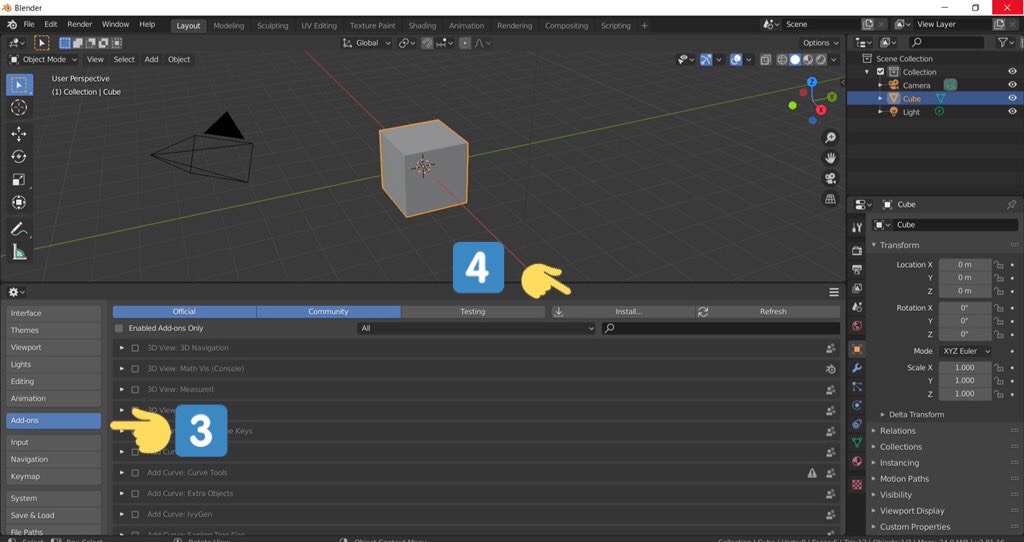This screenshot has height=542, width=1024.
Task: Open the XYZ Euler rotation mode dropdown
Action: tap(965, 351)
